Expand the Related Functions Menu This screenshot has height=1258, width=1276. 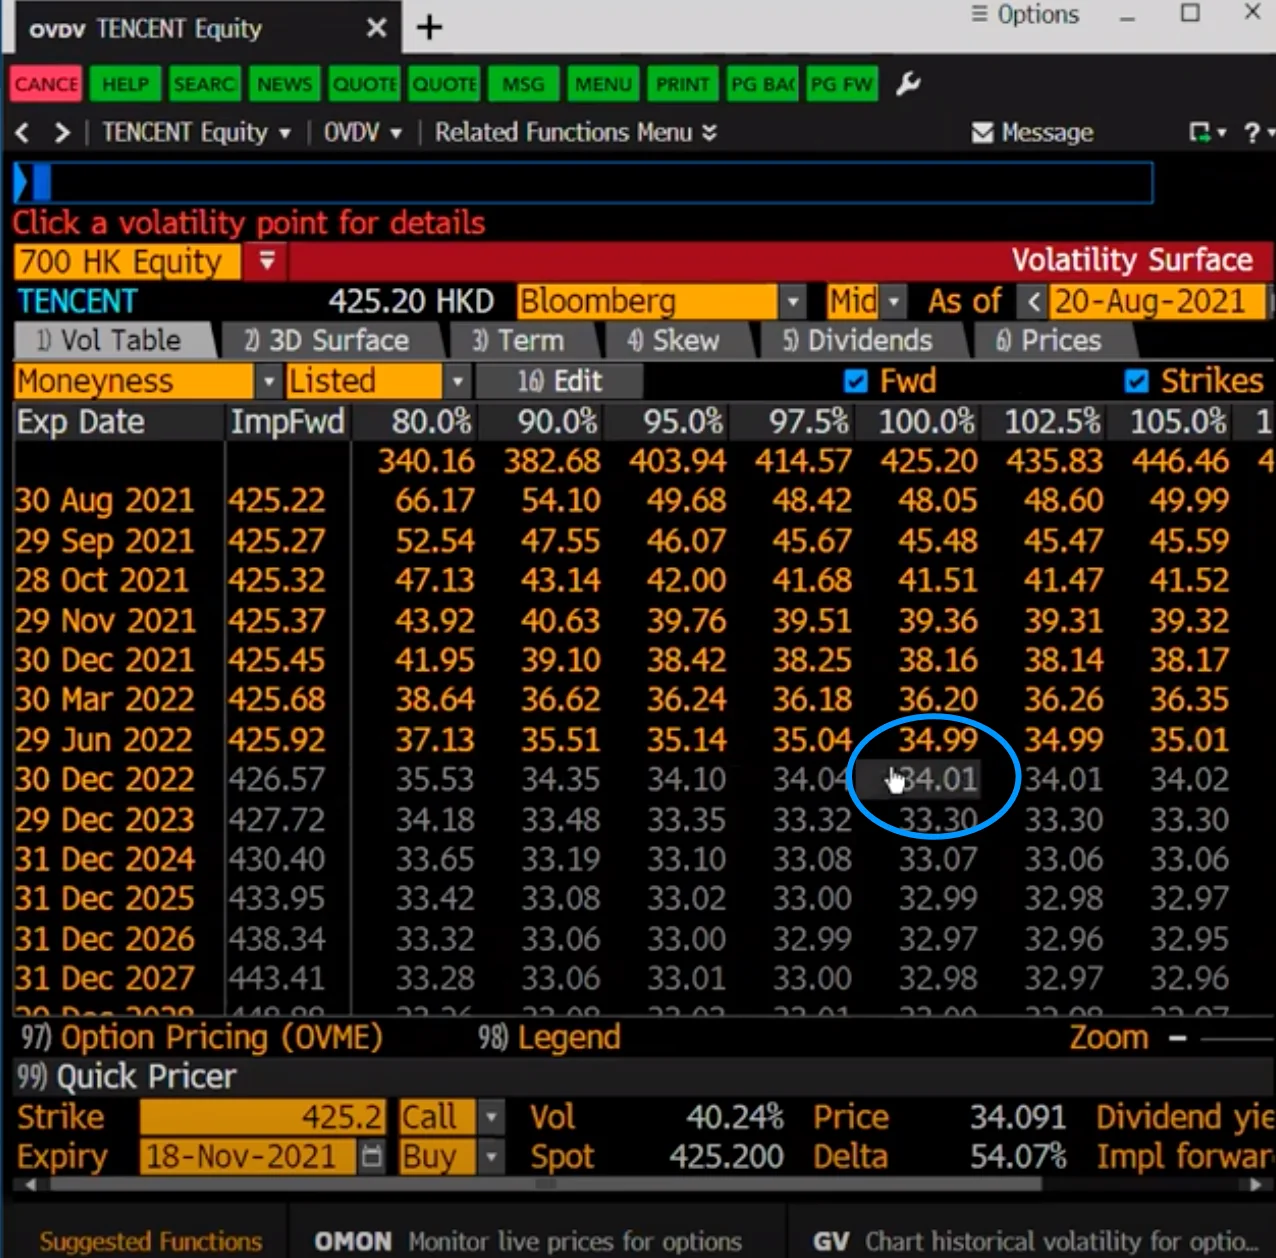(575, 133)
